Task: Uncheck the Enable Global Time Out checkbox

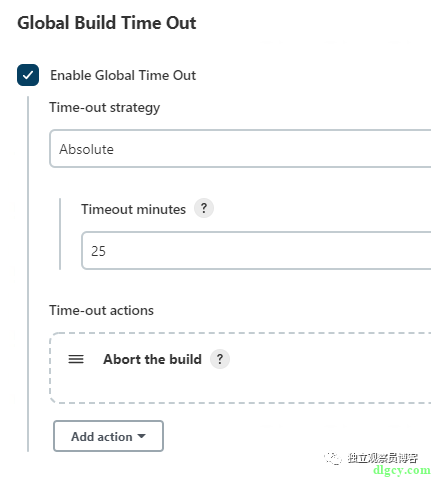Action: (x=28, y=75)
